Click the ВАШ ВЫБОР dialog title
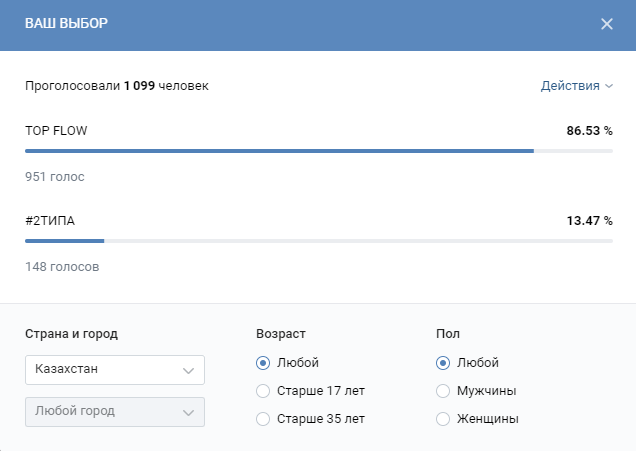Screen dimensions: 636x451 coord(66,24)
